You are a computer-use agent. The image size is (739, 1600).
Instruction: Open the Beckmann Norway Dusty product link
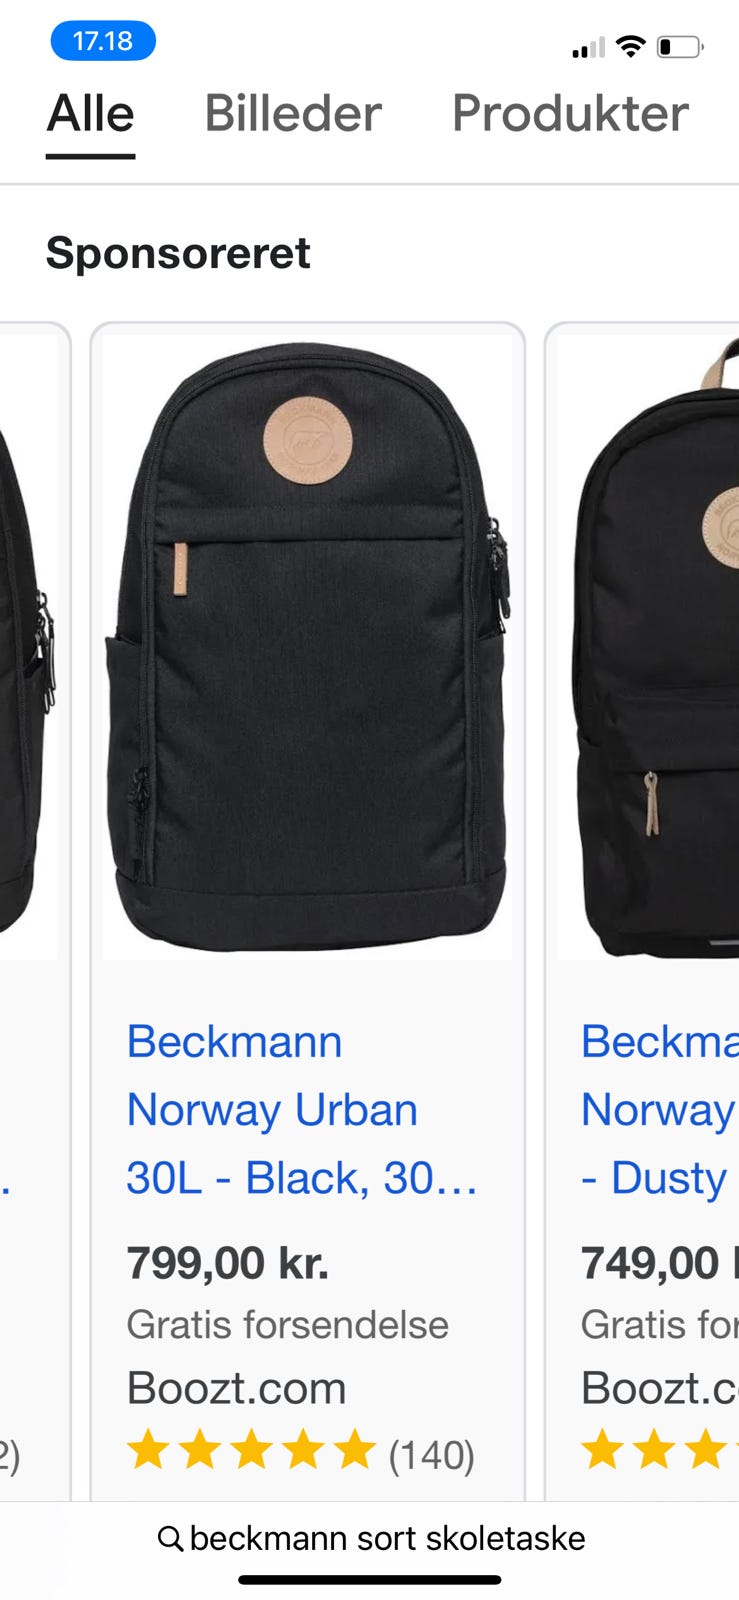pos(660,1110)
